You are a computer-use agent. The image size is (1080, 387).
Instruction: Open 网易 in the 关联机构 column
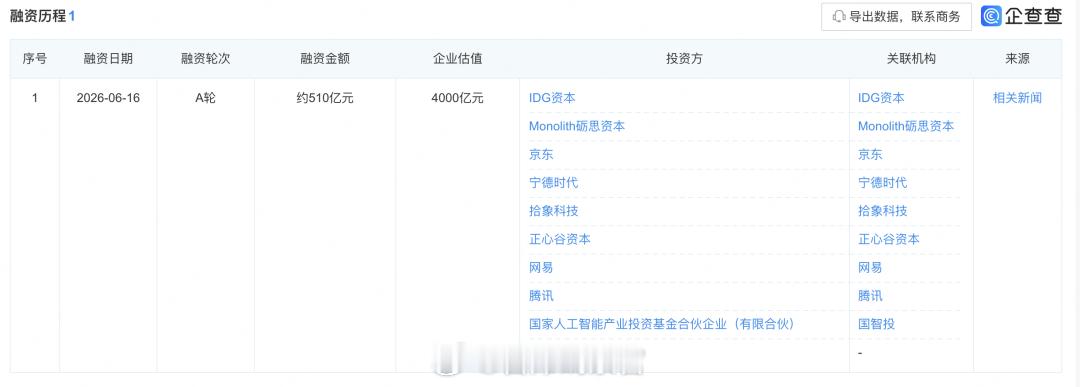pyautogui.click(x=870, y=267)
